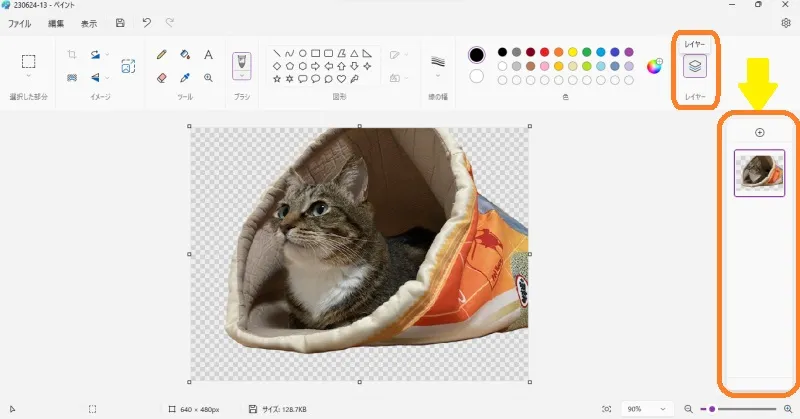800x419 pixels.
Task: Add a new layer with plus button
Action: click(759, 133)
